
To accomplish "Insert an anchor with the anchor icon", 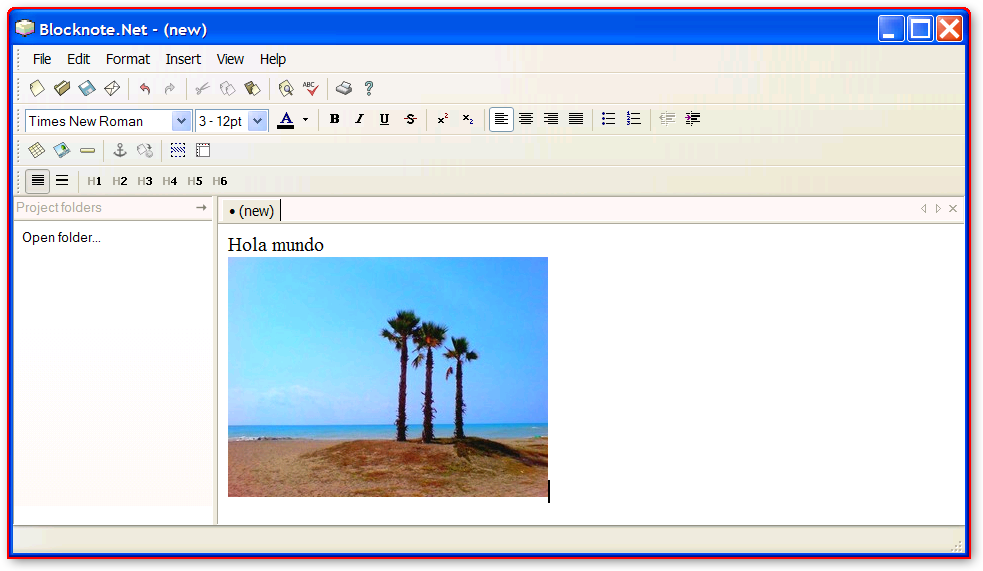I will click(120, 151).
